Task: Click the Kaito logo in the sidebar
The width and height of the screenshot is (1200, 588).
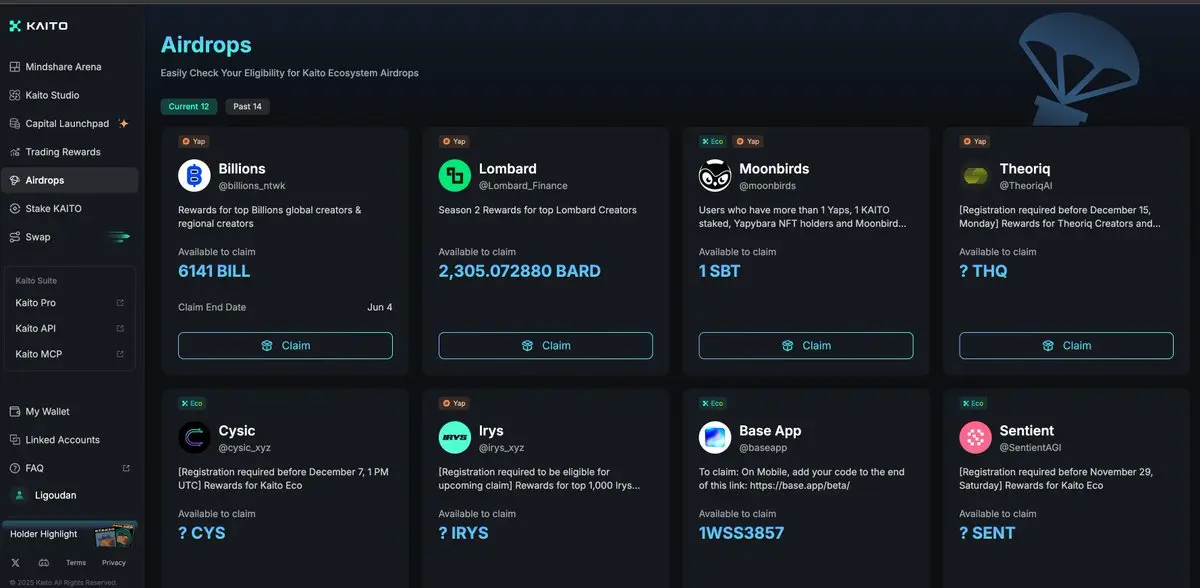Action: (39, 26)
